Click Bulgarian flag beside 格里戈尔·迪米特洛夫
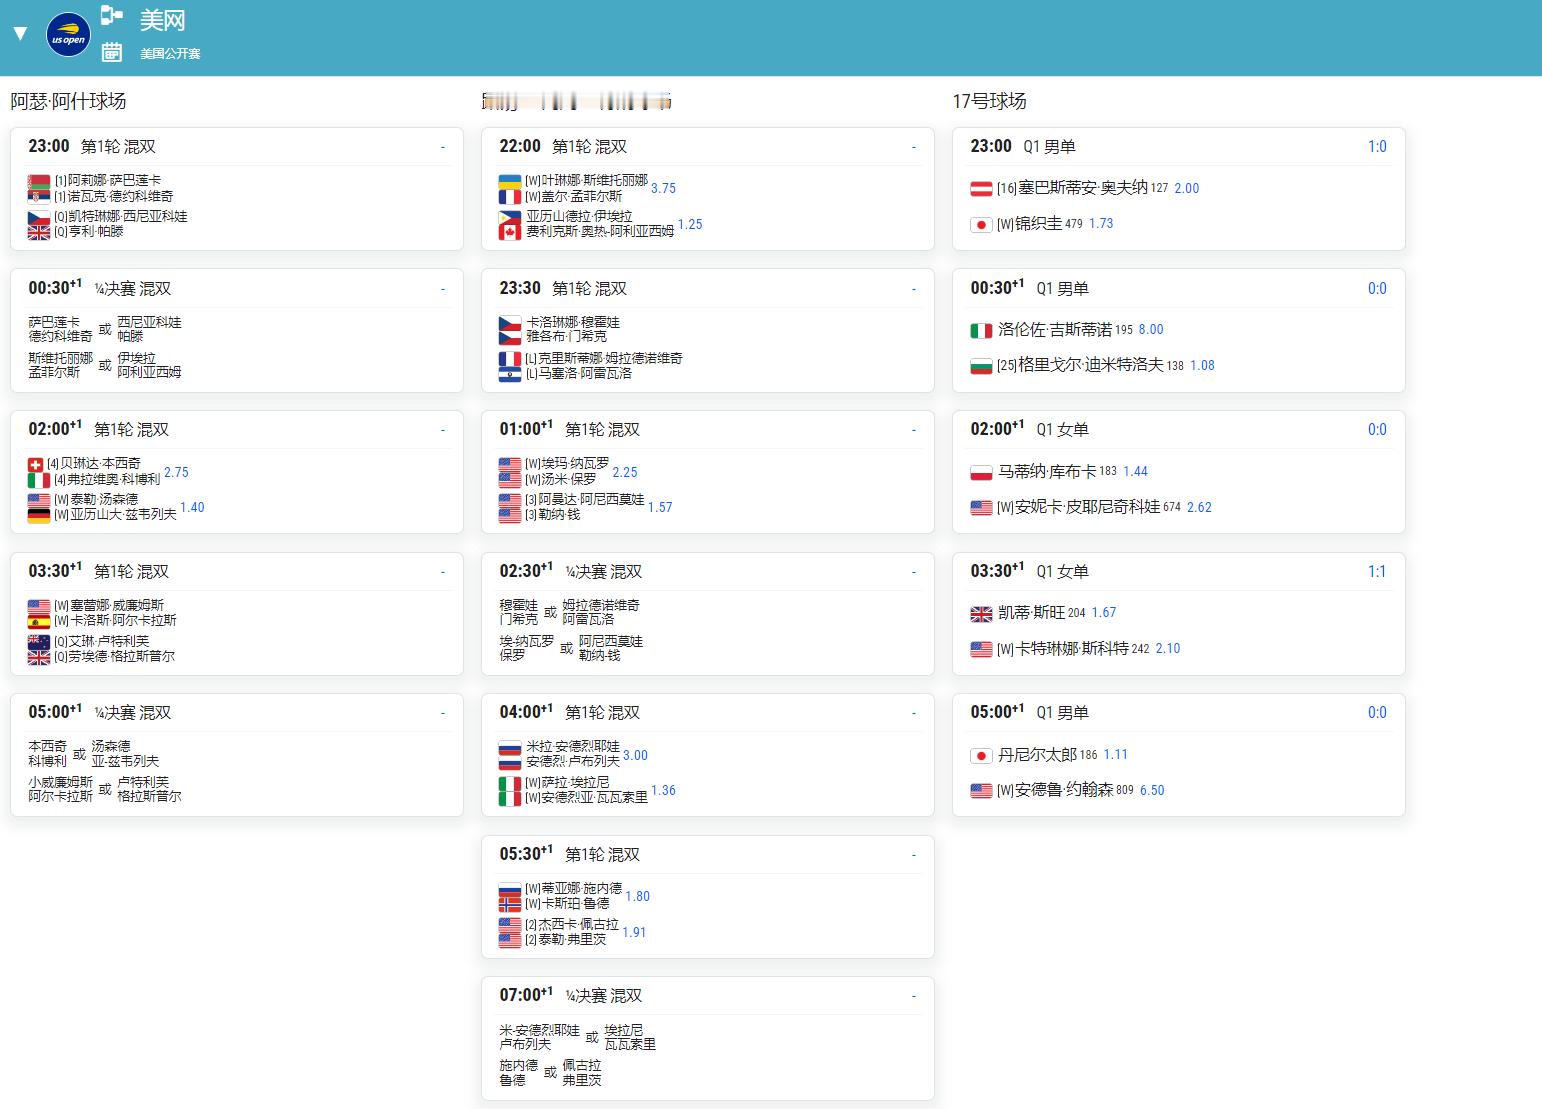Image resolution: width=1542 pixels, height=1109 pixels. [981, 366]
